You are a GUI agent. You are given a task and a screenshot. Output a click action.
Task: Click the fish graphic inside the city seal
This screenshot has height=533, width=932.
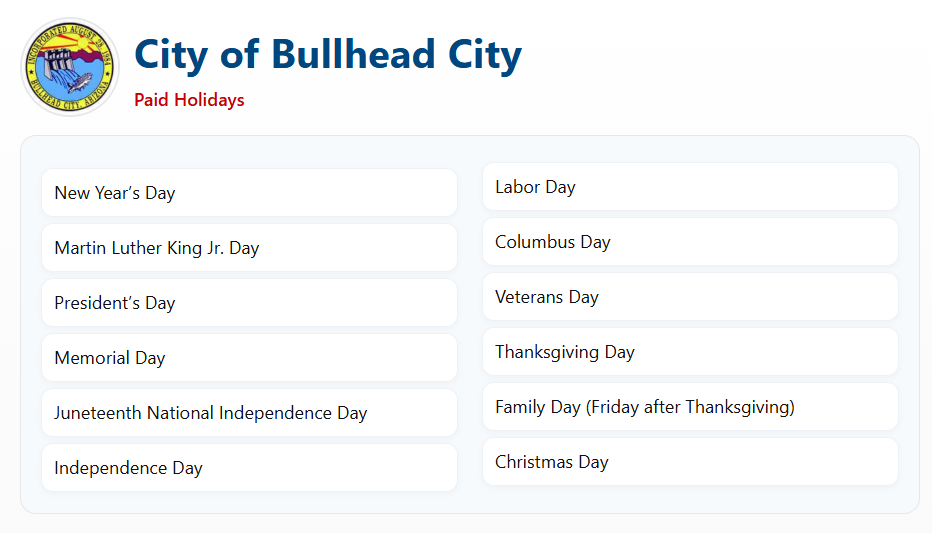pyautogui.click(x=80, y=81)
